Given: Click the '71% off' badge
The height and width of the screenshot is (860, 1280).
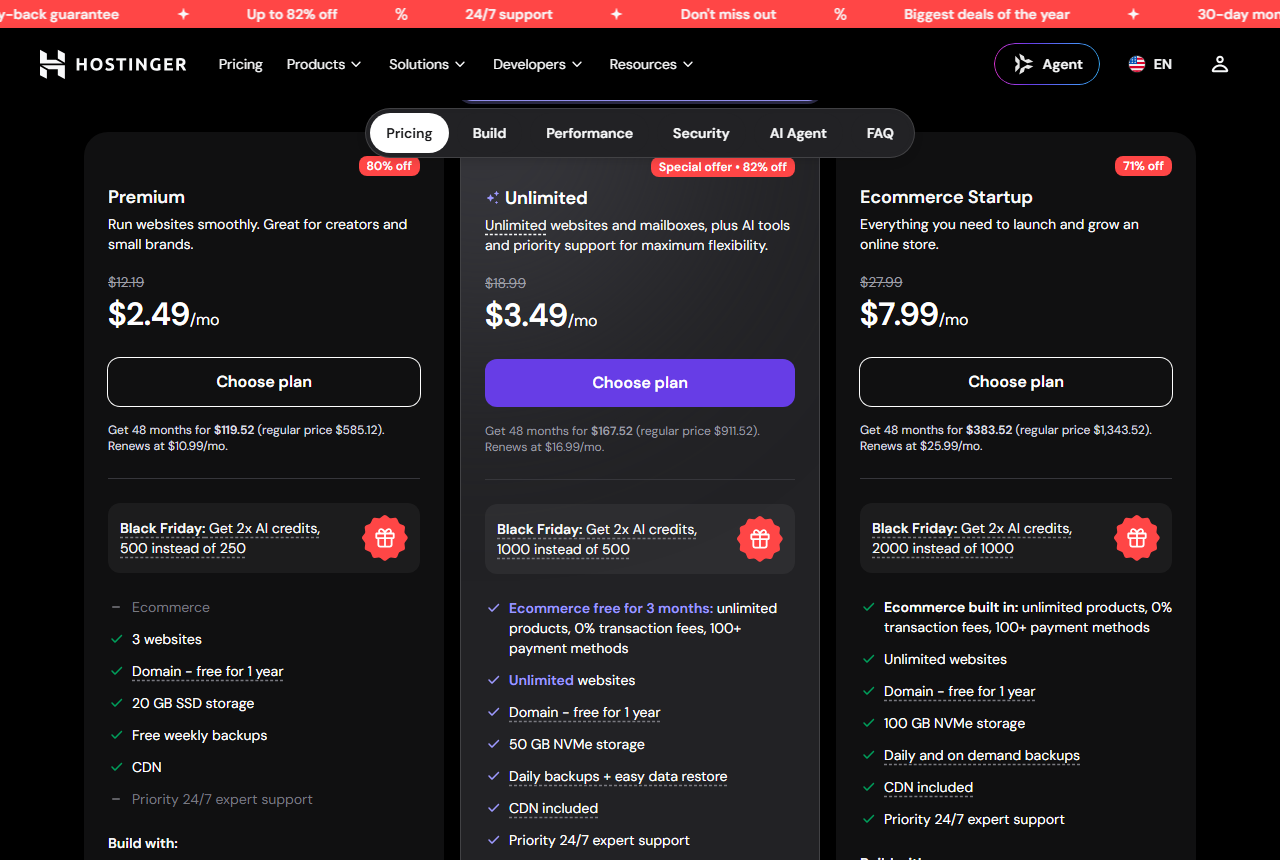Looking at the screenshot, I should click(x=1143, y=166).
